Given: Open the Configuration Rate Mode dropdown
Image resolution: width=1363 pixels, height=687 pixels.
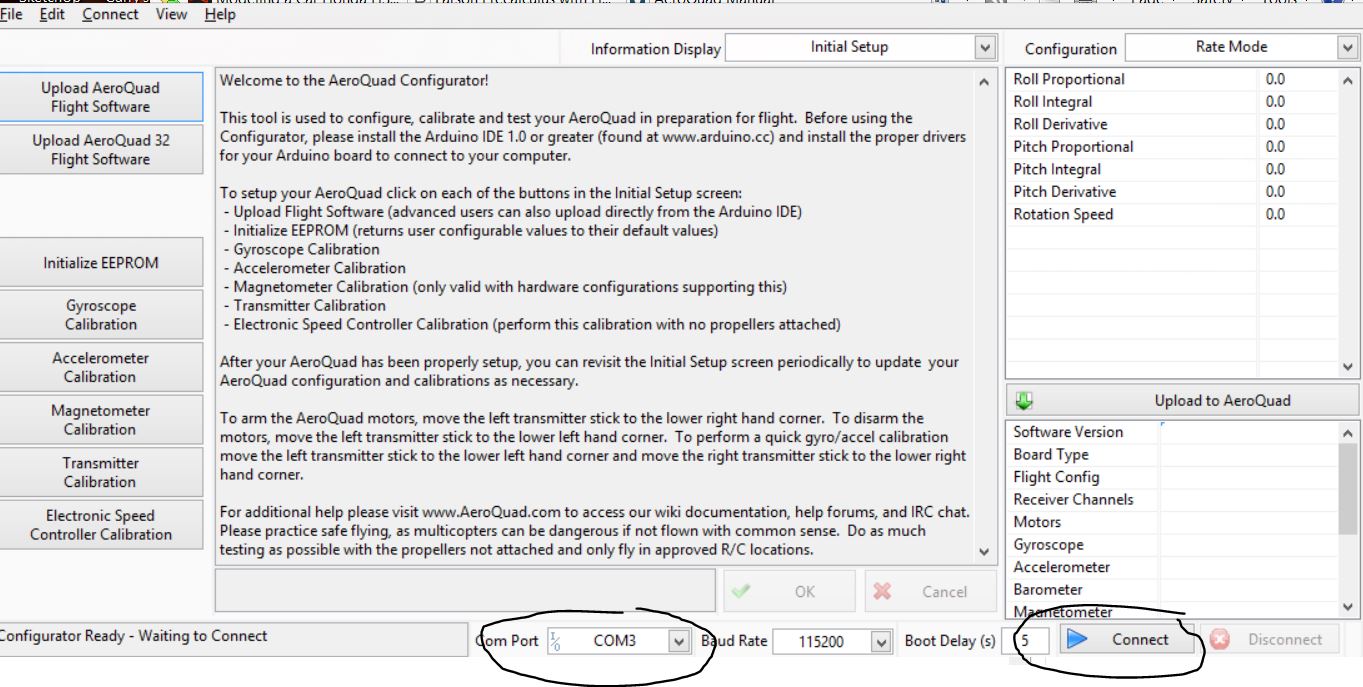Looking at the screenshot, I should 1243,47.
